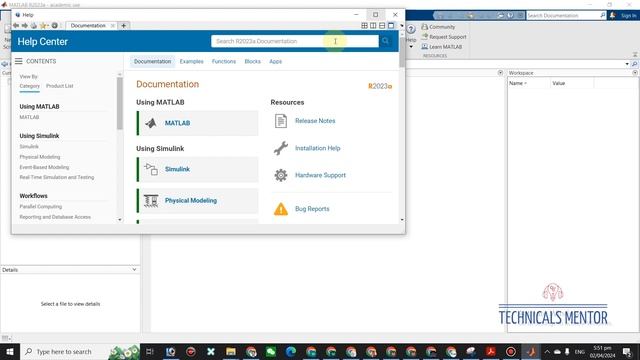Viewport: 640px width, 360px height.
Task: Open Parallel Computing sidebar link
Action: (41, 207)
